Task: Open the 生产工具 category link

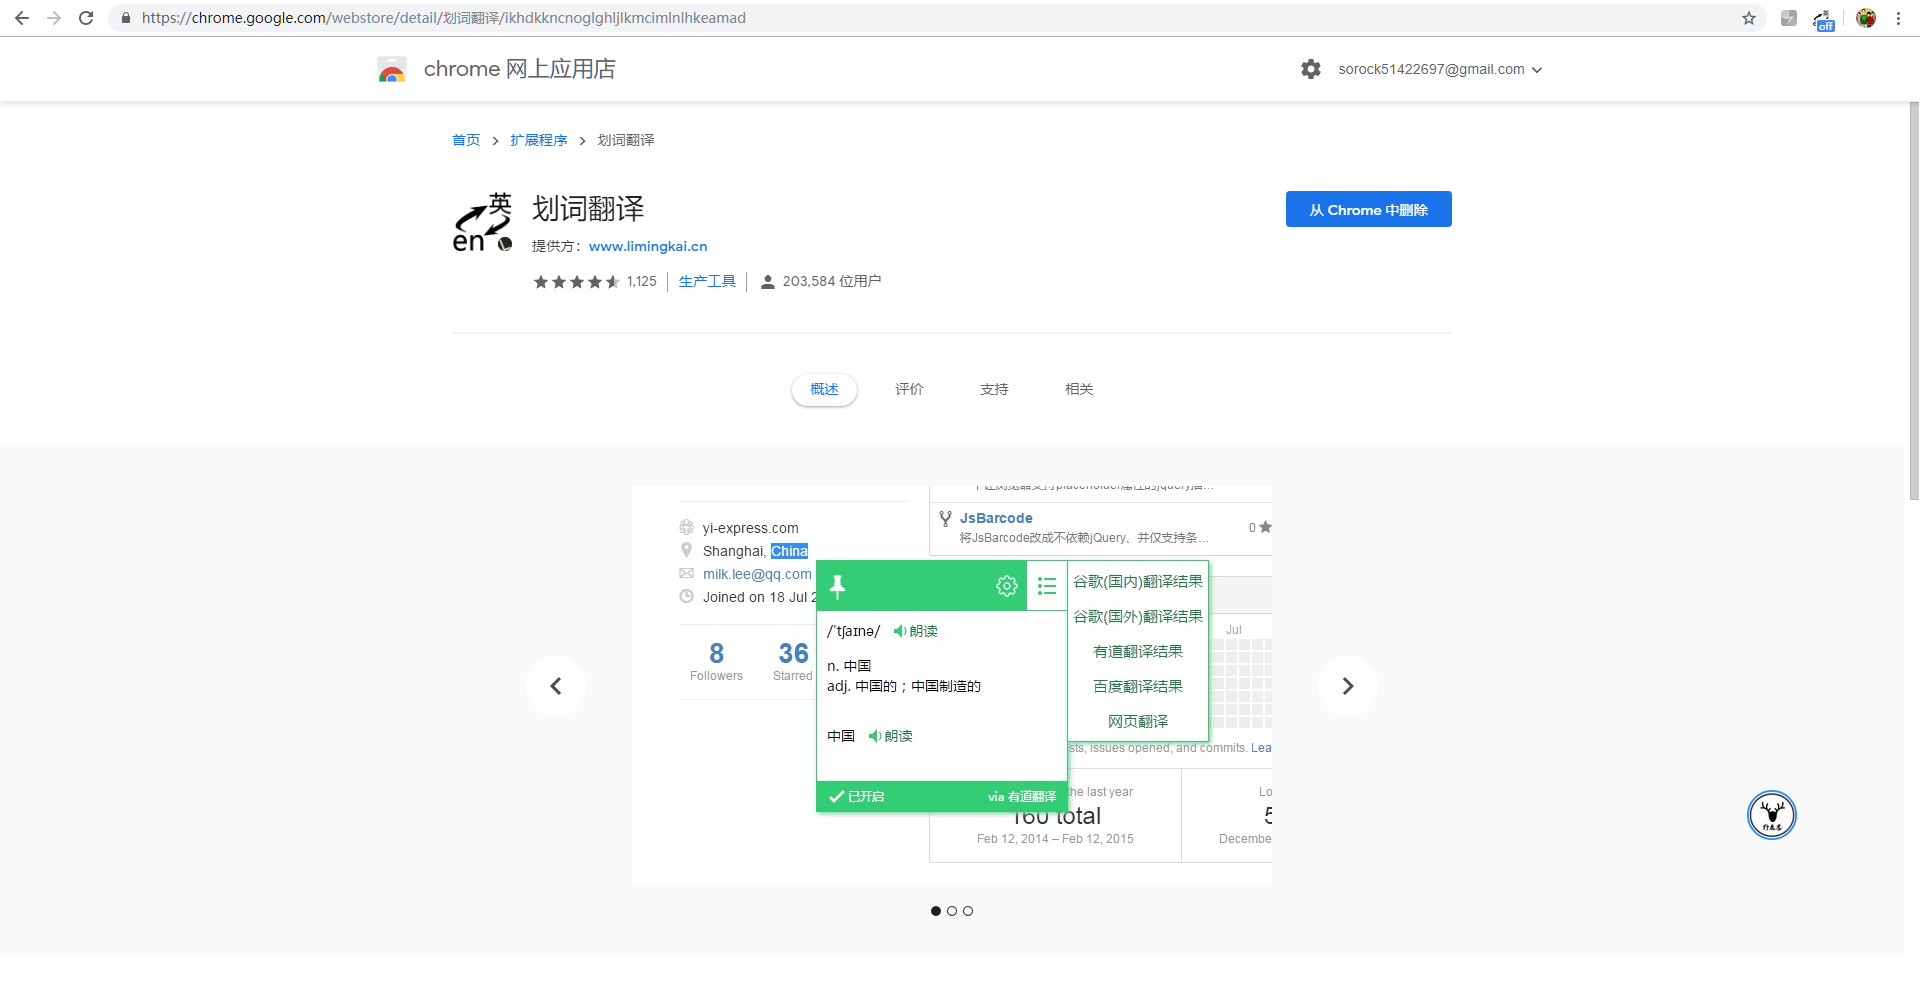Action: click(707, 282)
